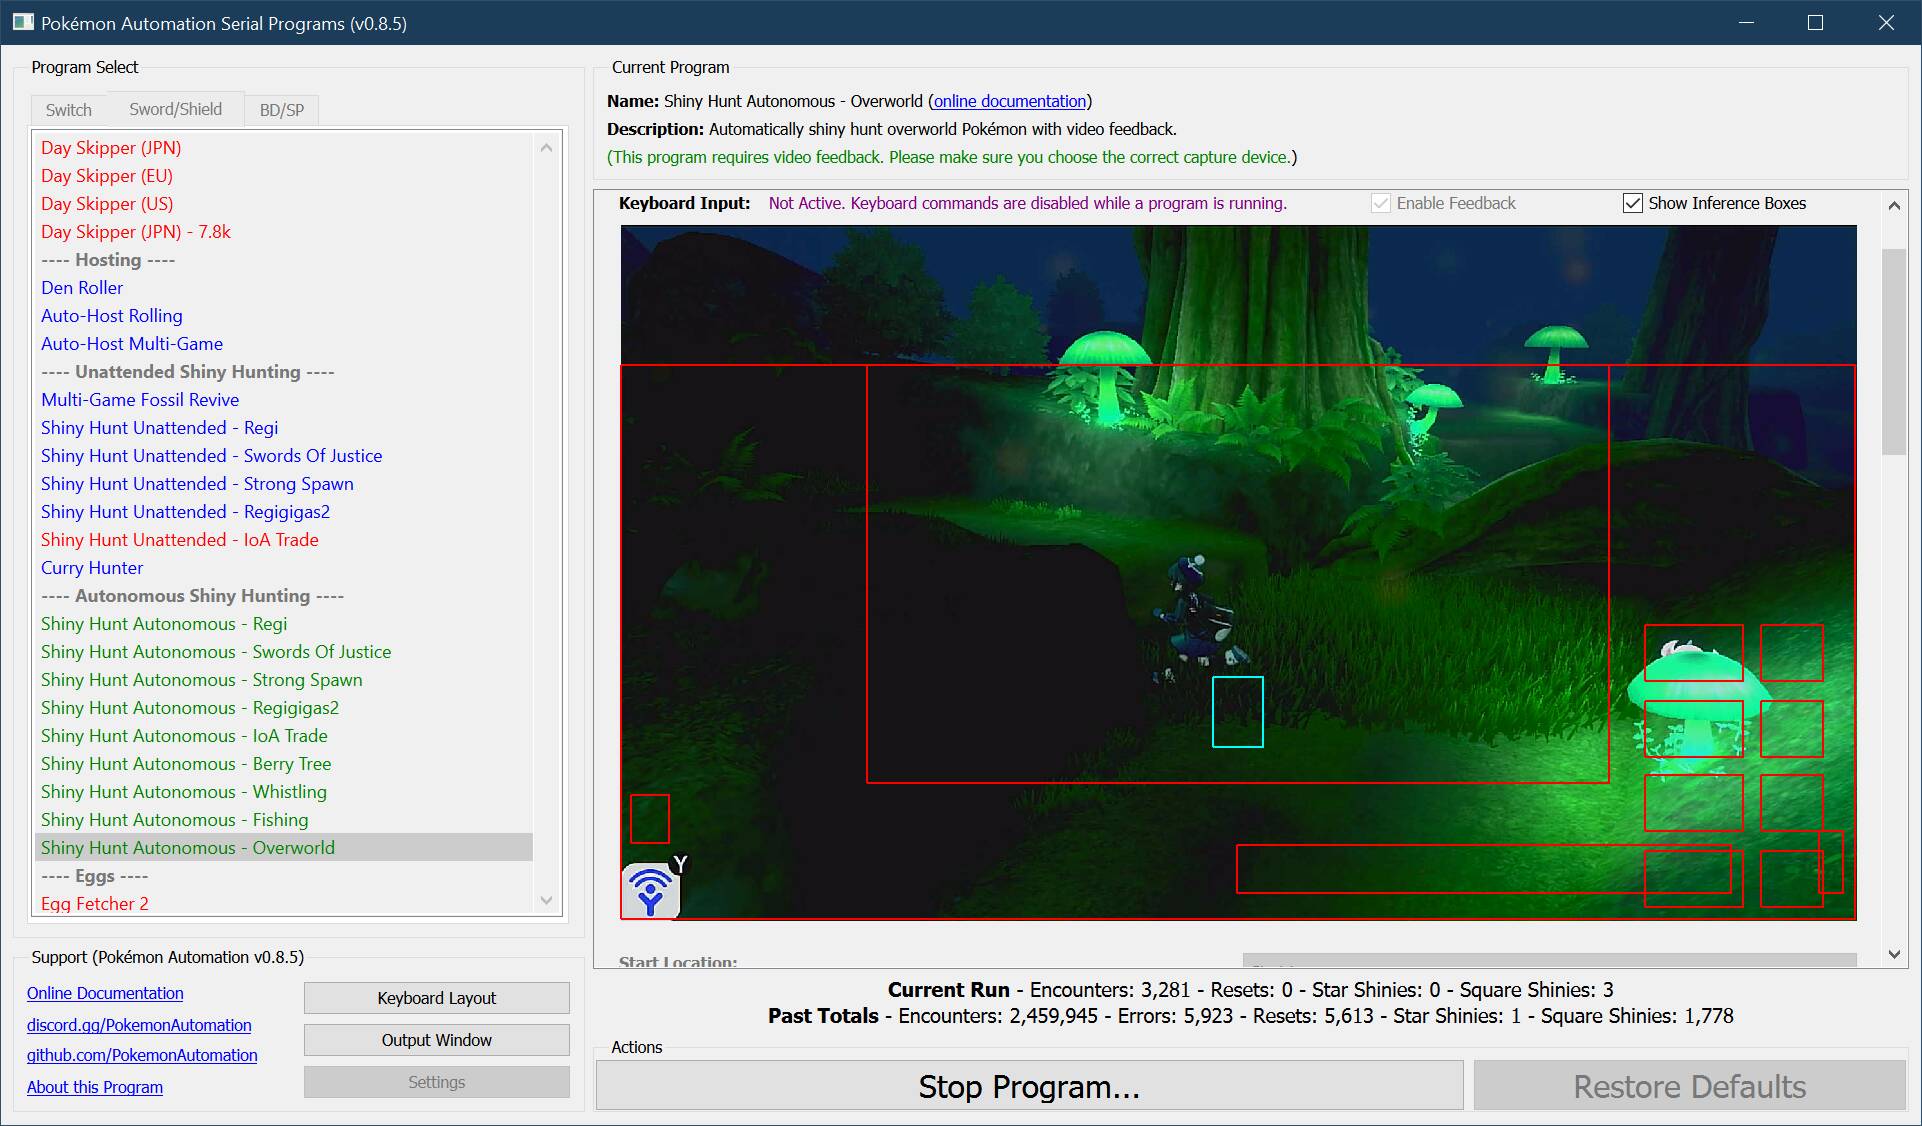The height and width of the screenshot is (1126, 1922).
Task: Click the Keyboard Layout button
Action: 436,998
